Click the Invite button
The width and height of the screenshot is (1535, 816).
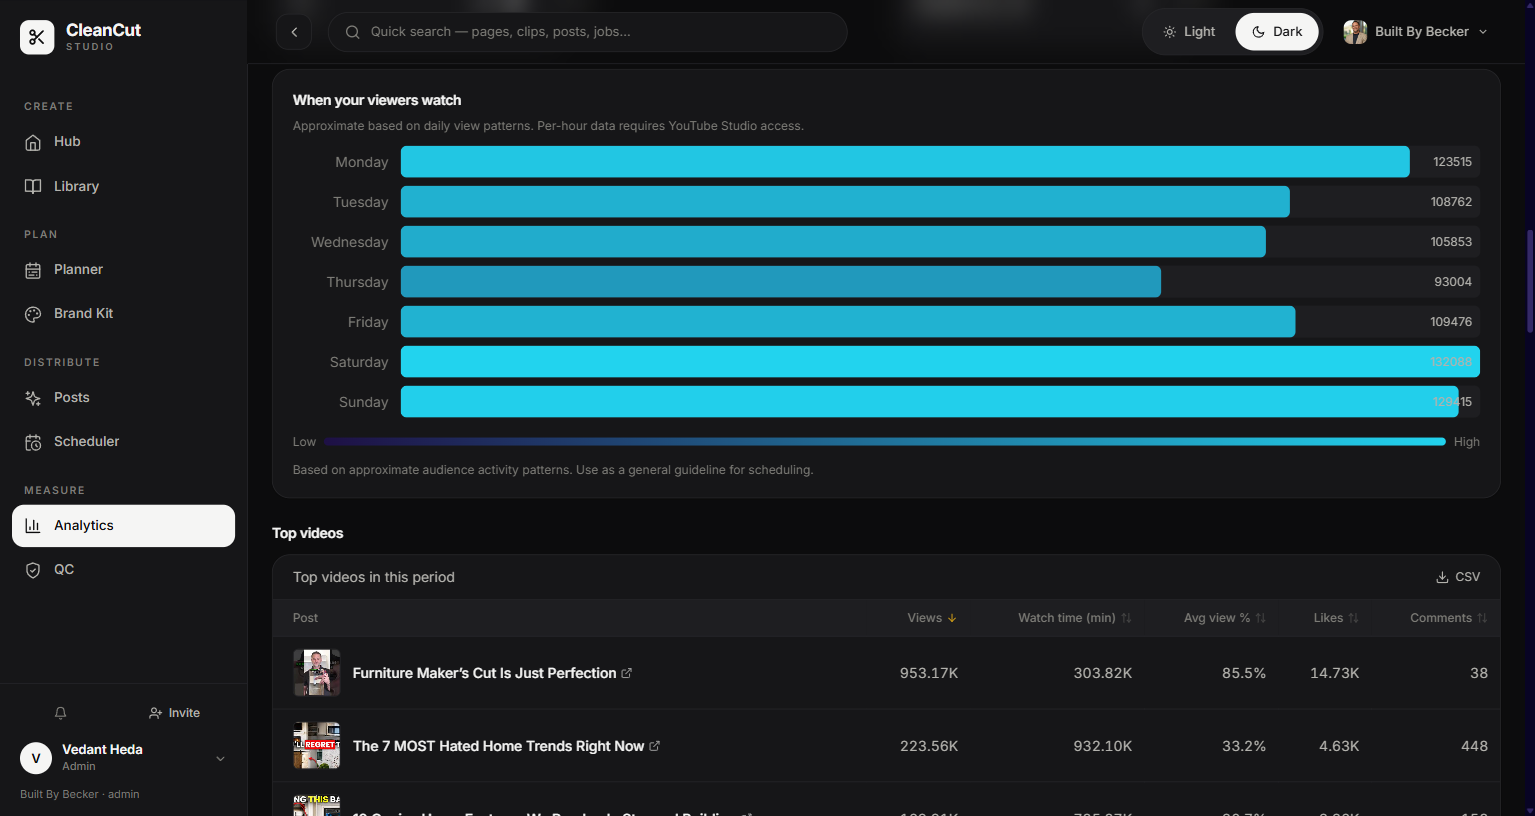pyautogui.click(x=174, y=713)
